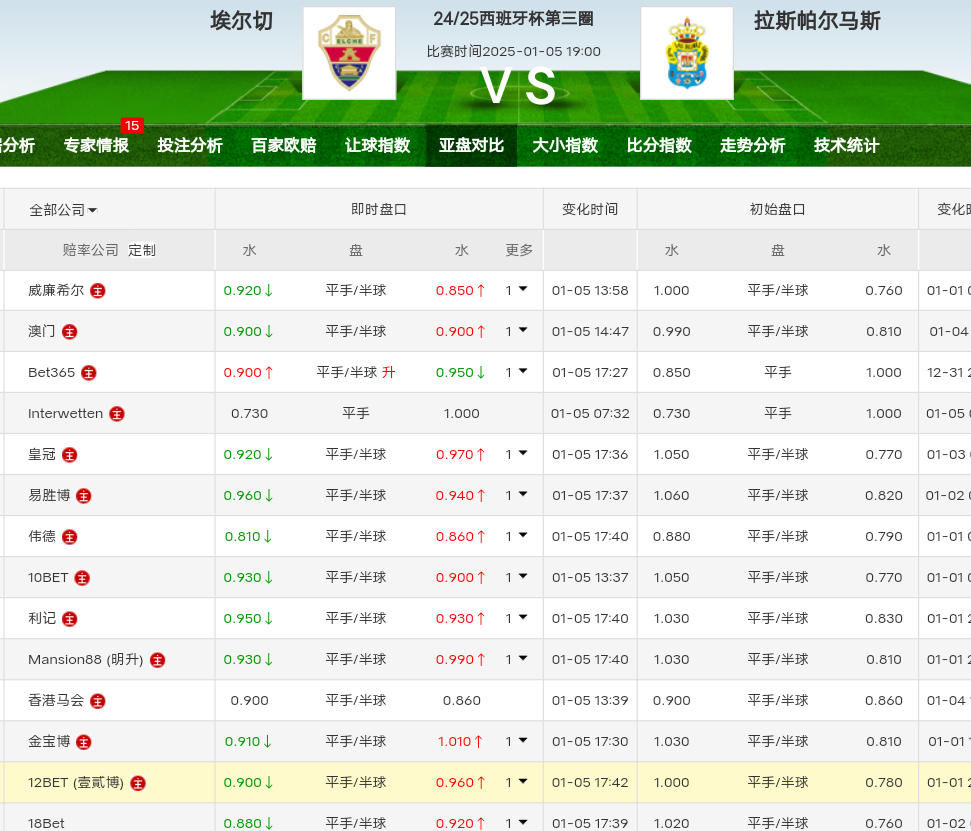Click the 定制 customize link

142,250
